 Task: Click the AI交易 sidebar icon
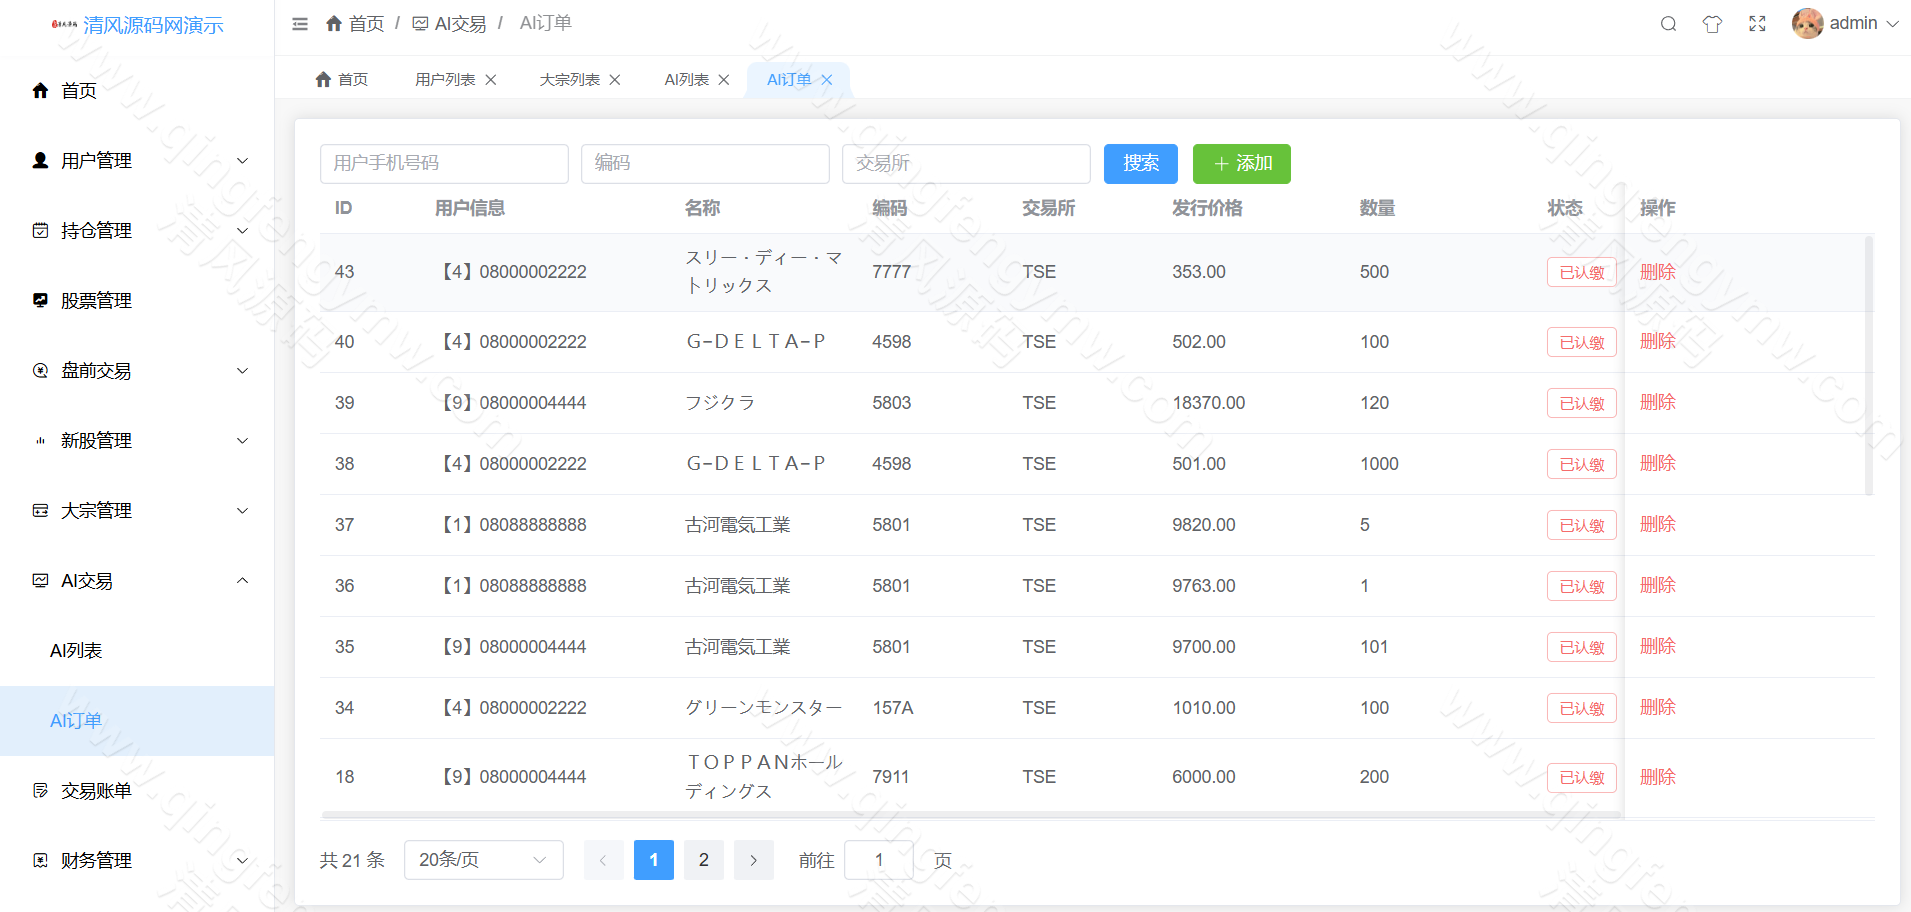click(40, 580)
